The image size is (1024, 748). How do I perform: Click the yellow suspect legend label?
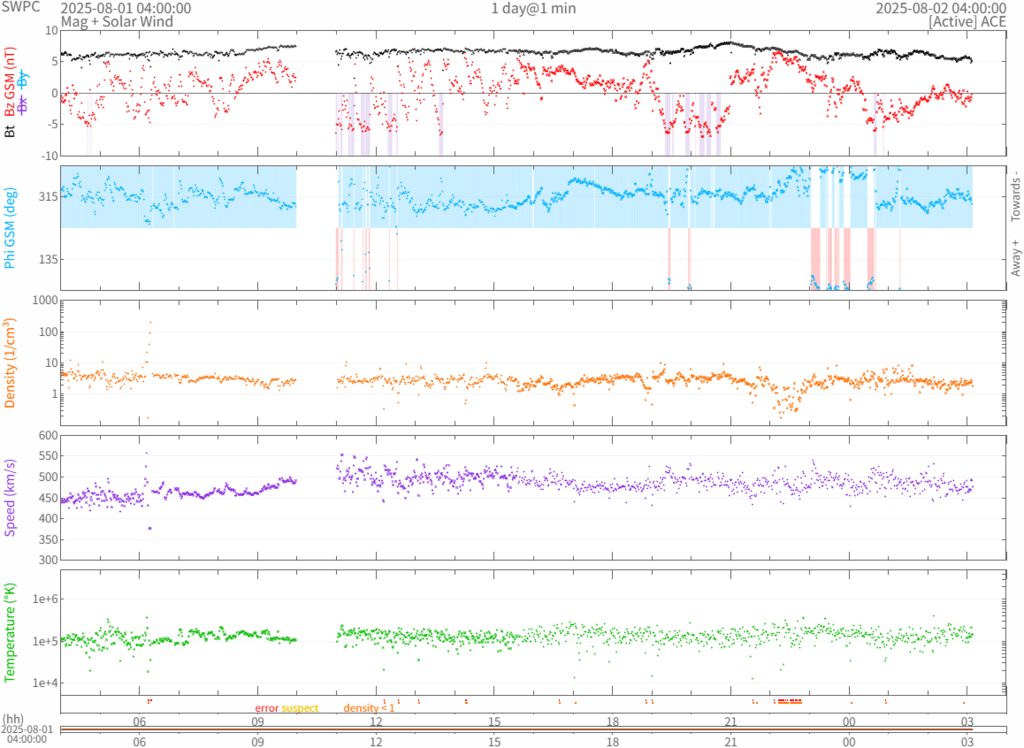[300, 708]
